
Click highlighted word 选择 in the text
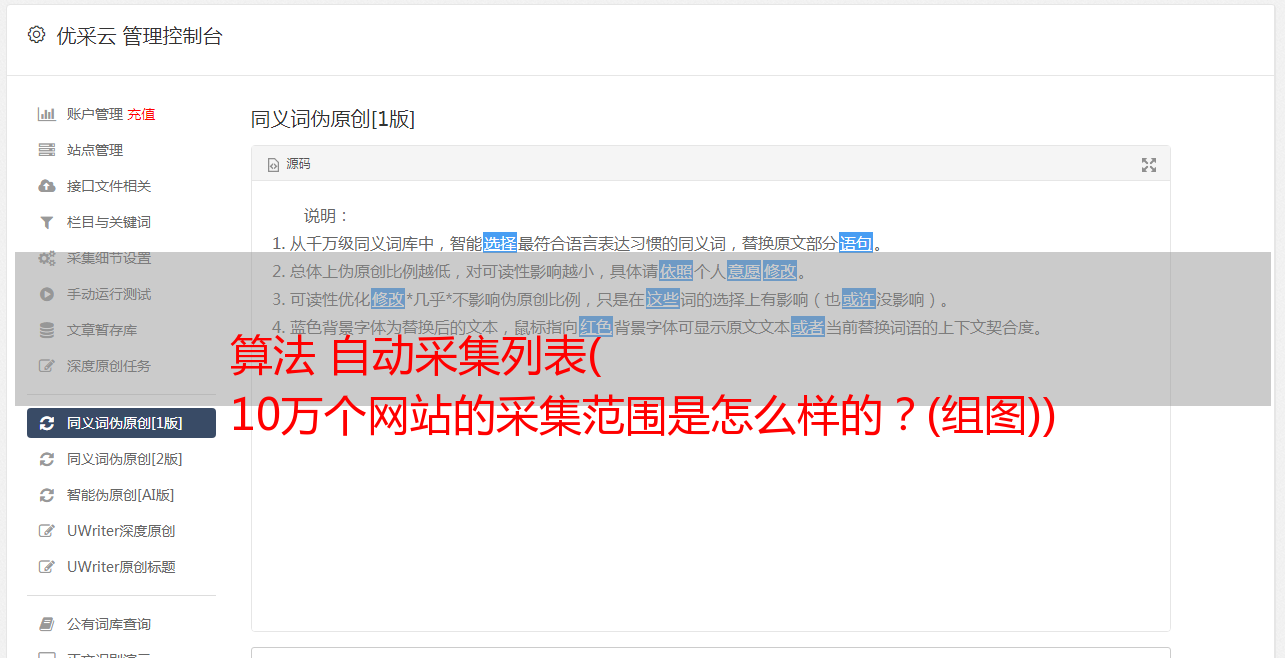tap(500, 243)
